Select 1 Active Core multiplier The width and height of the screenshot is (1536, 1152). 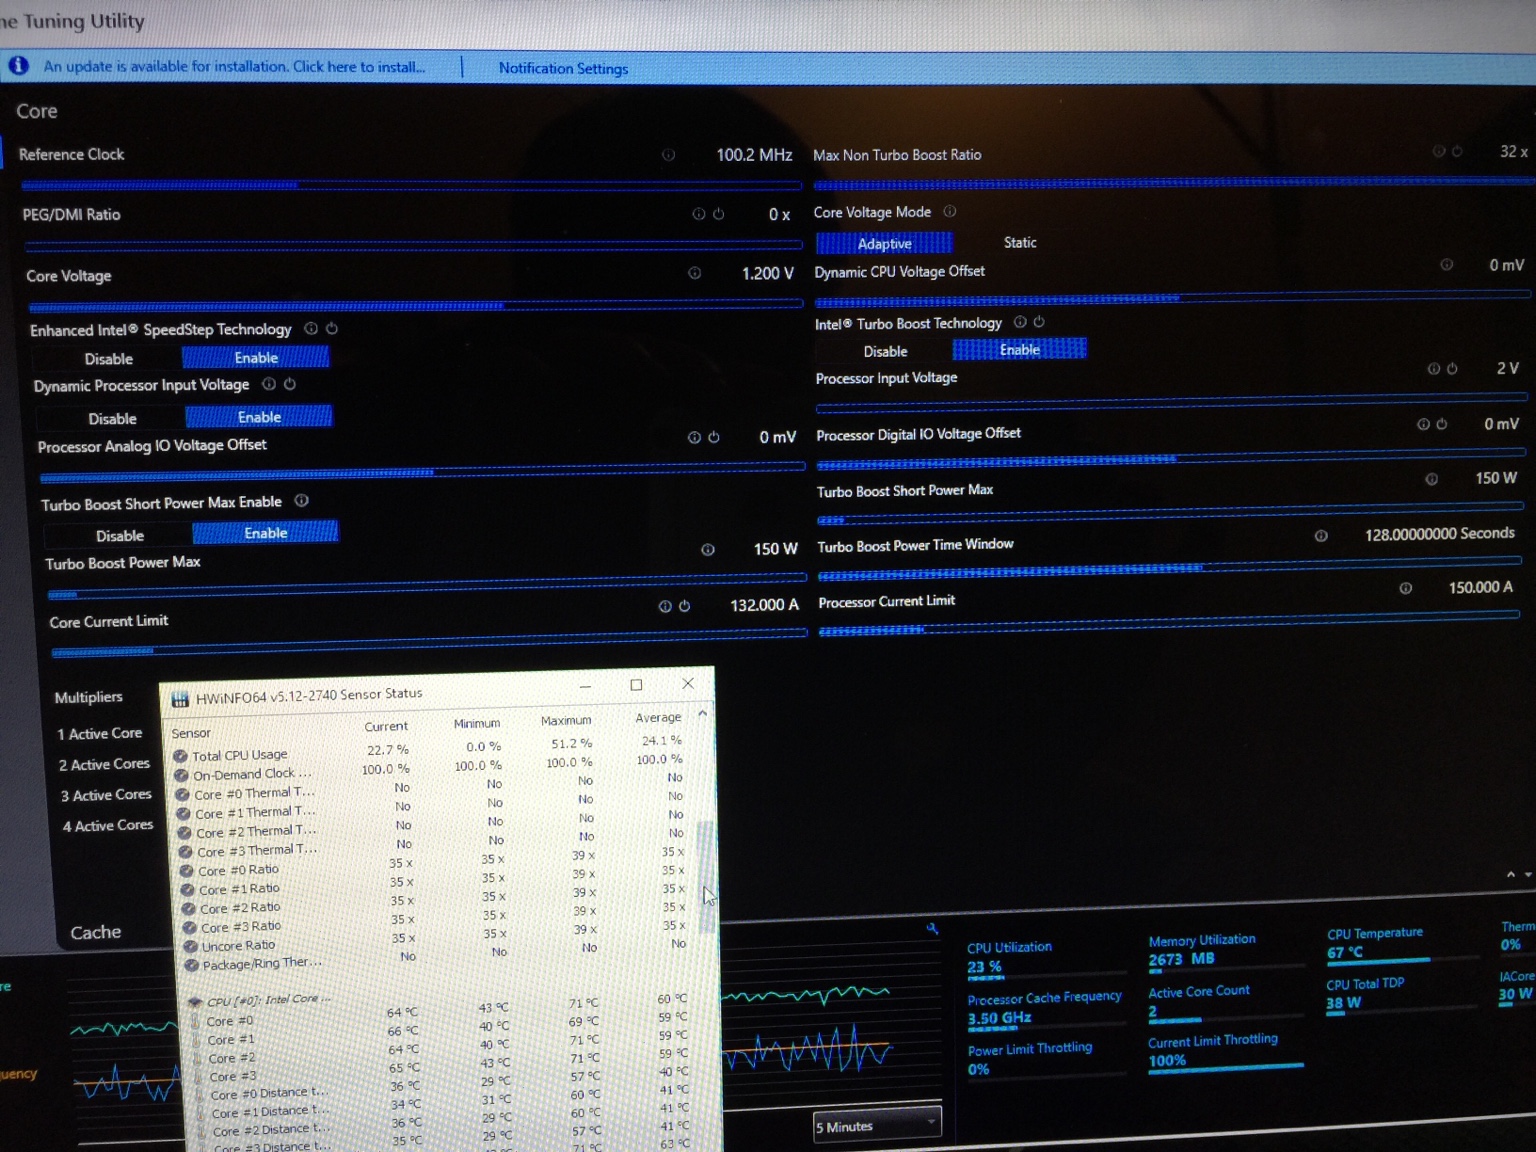click(99, 734)
